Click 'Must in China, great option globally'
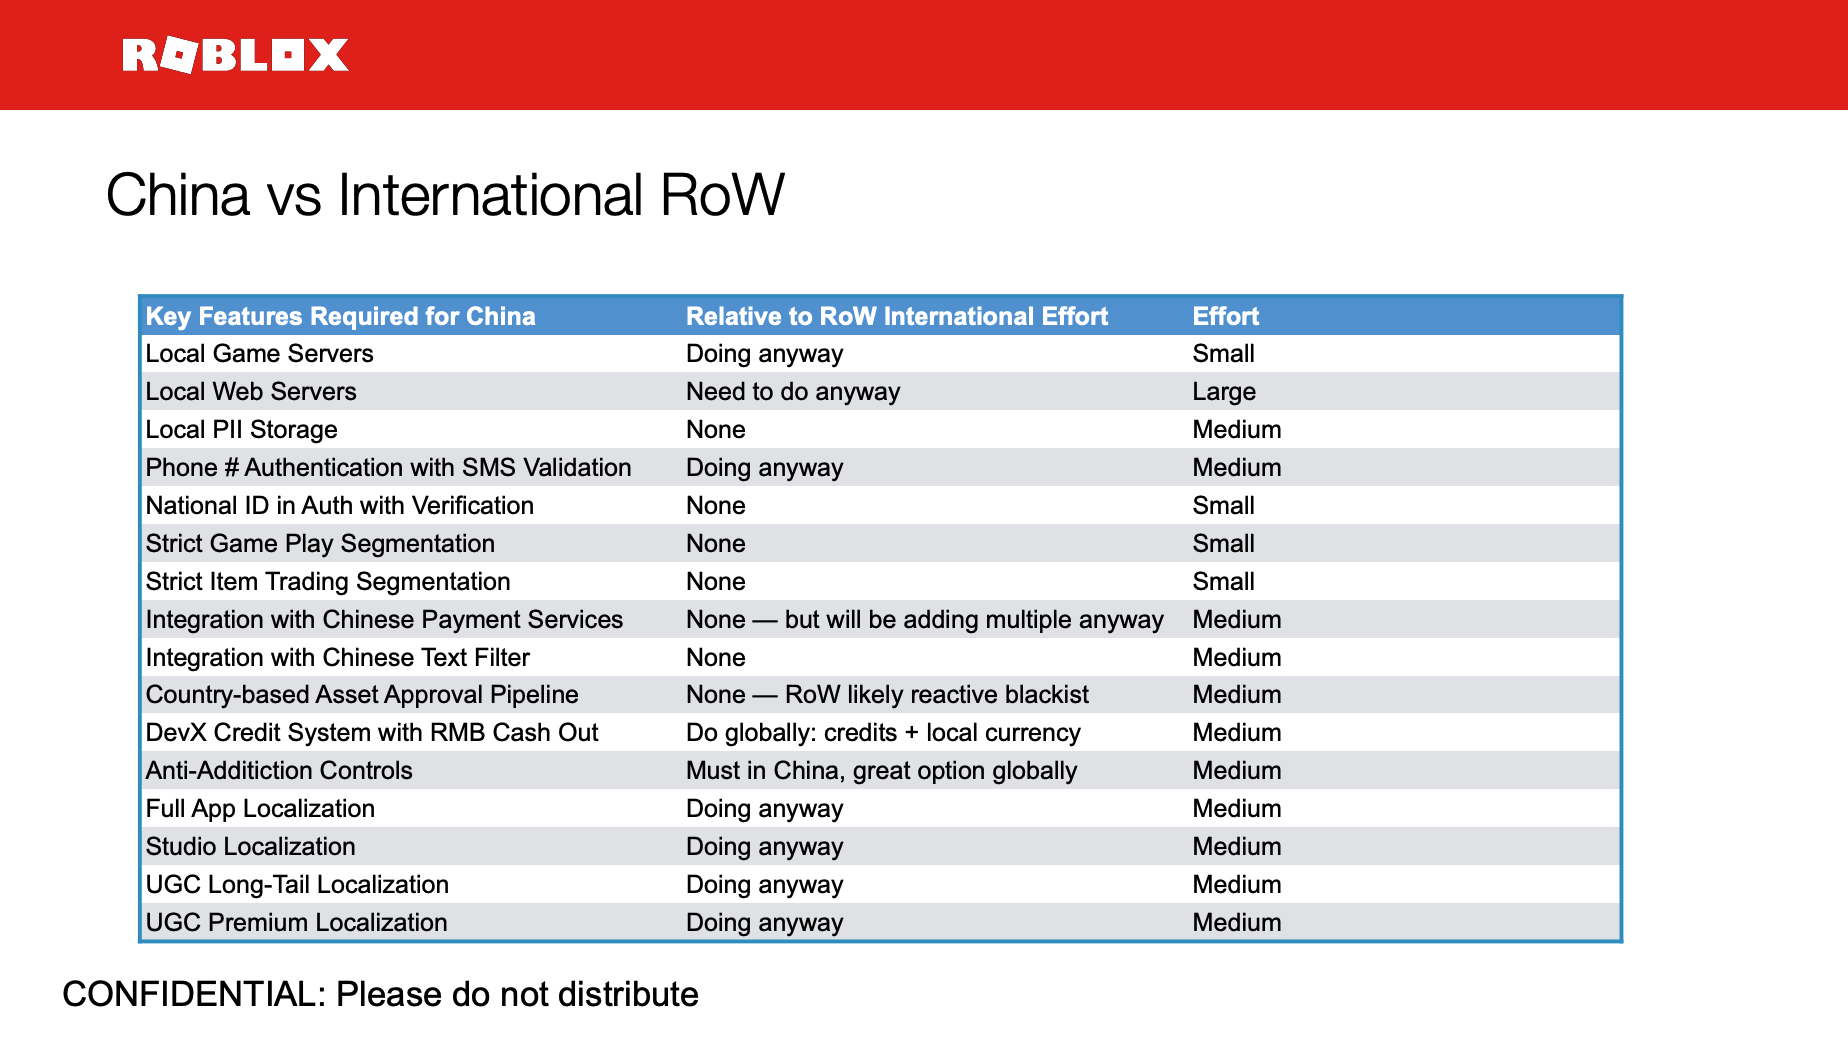Viewport: 1848px width, 1037px height. pos(881,771)
